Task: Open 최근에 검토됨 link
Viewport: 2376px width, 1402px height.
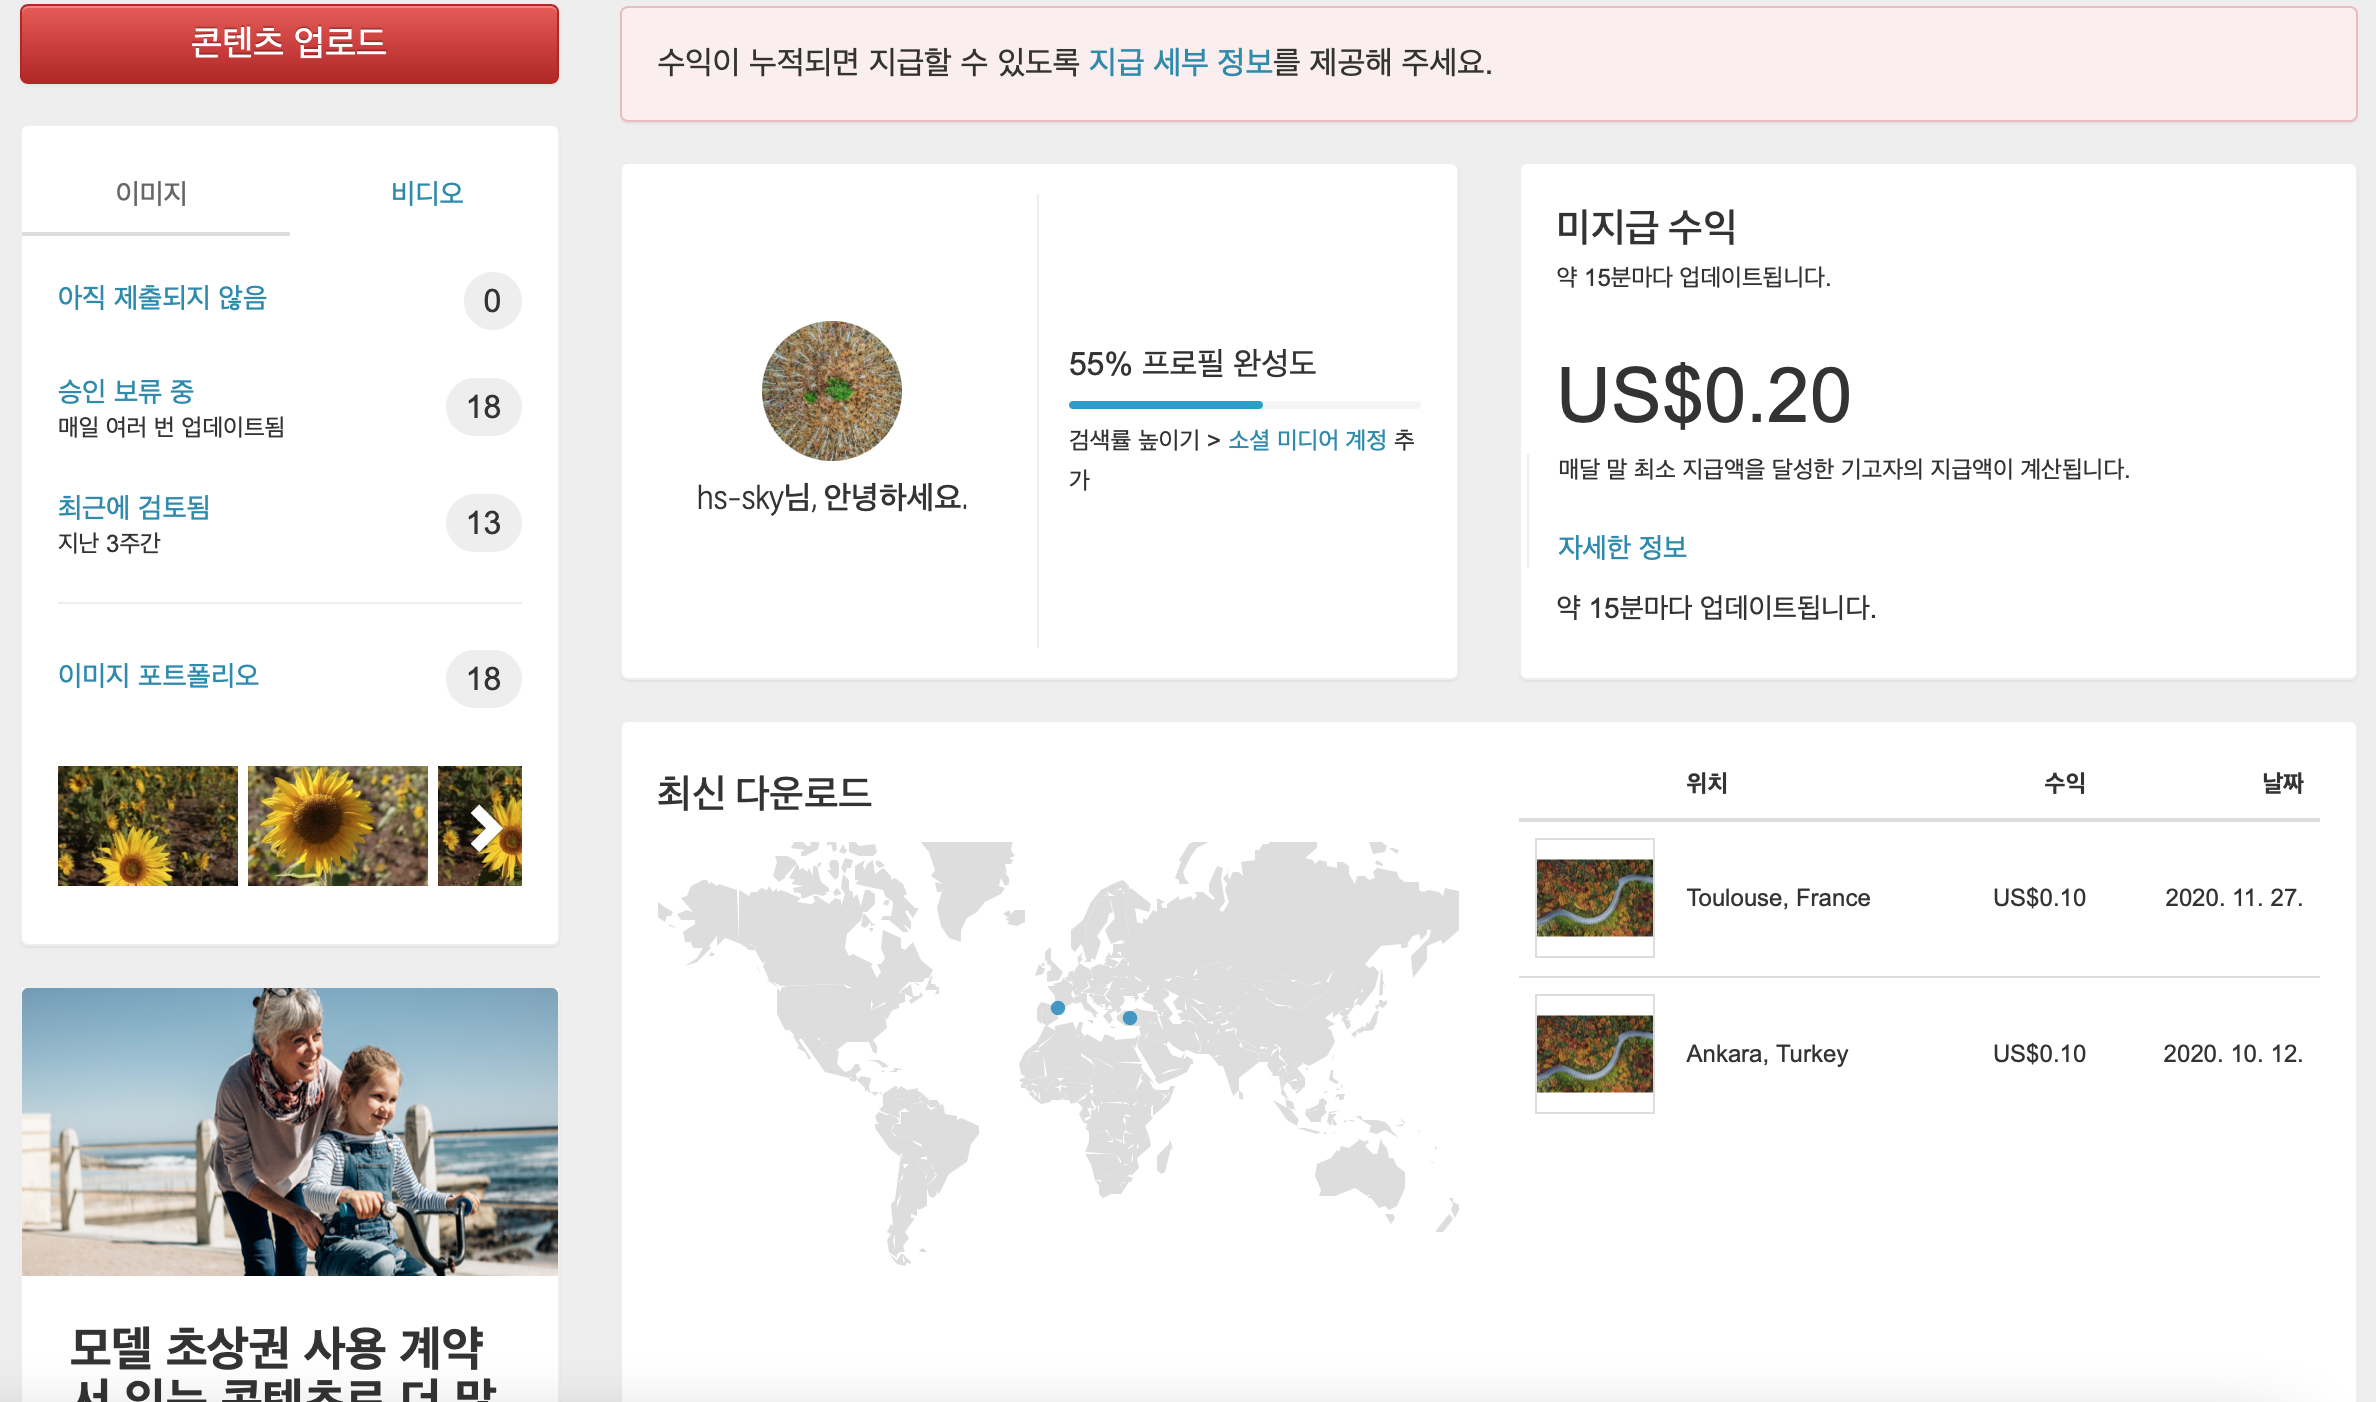Action: click(134, 507)
